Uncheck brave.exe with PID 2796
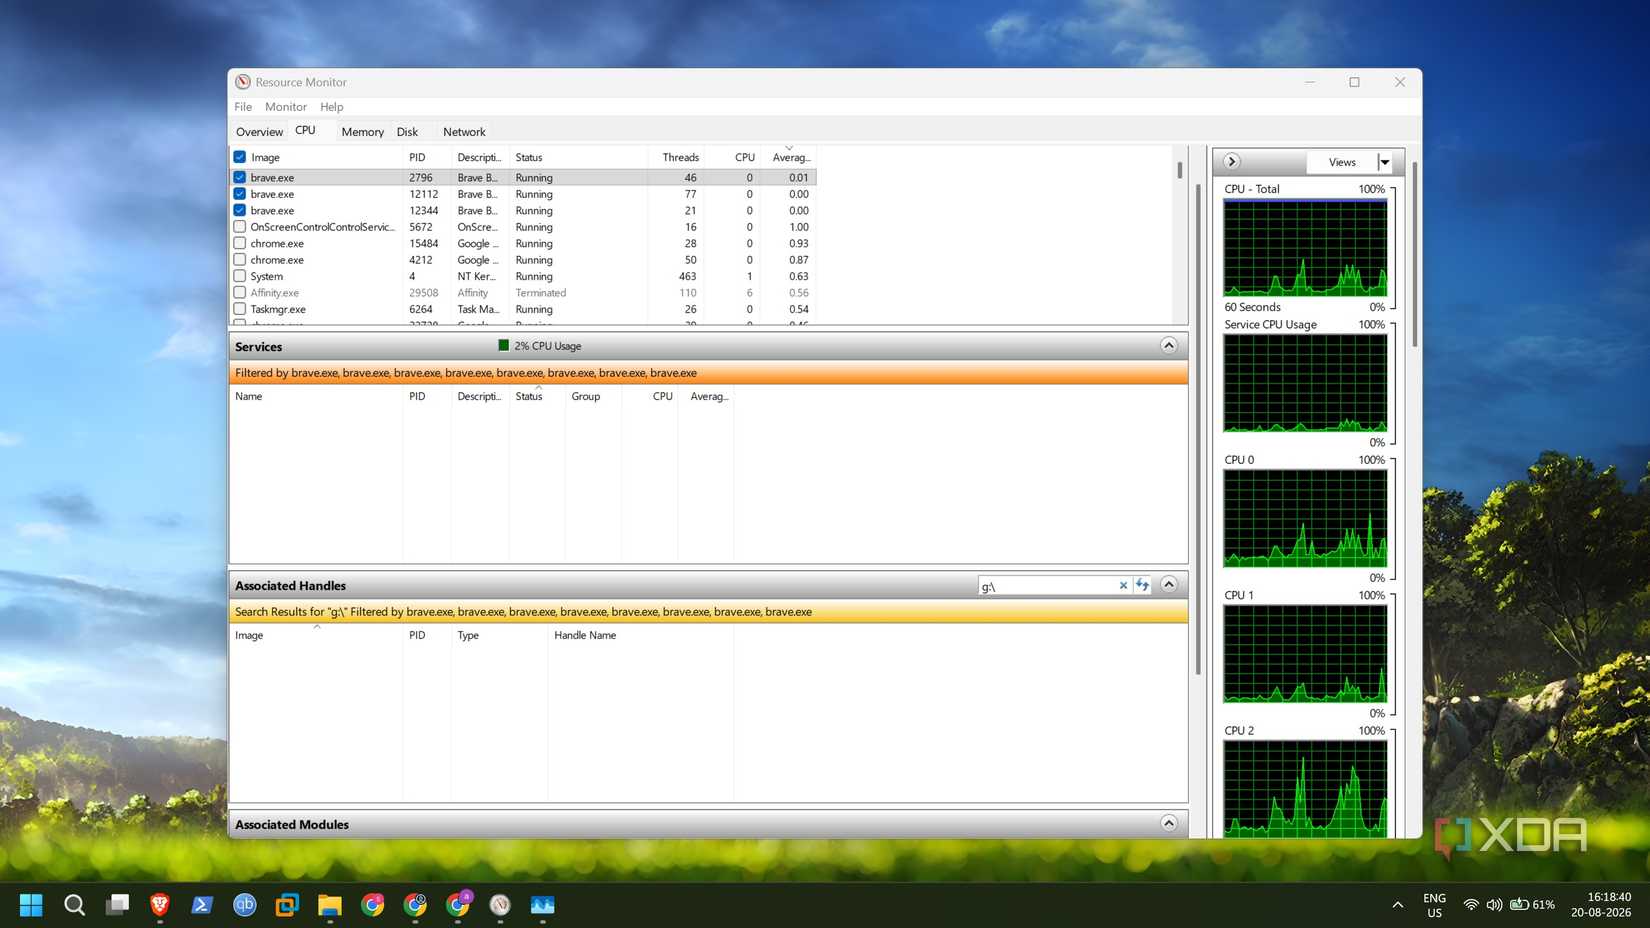The width and height of the screenshot is (1650, 928). point(240,177)
